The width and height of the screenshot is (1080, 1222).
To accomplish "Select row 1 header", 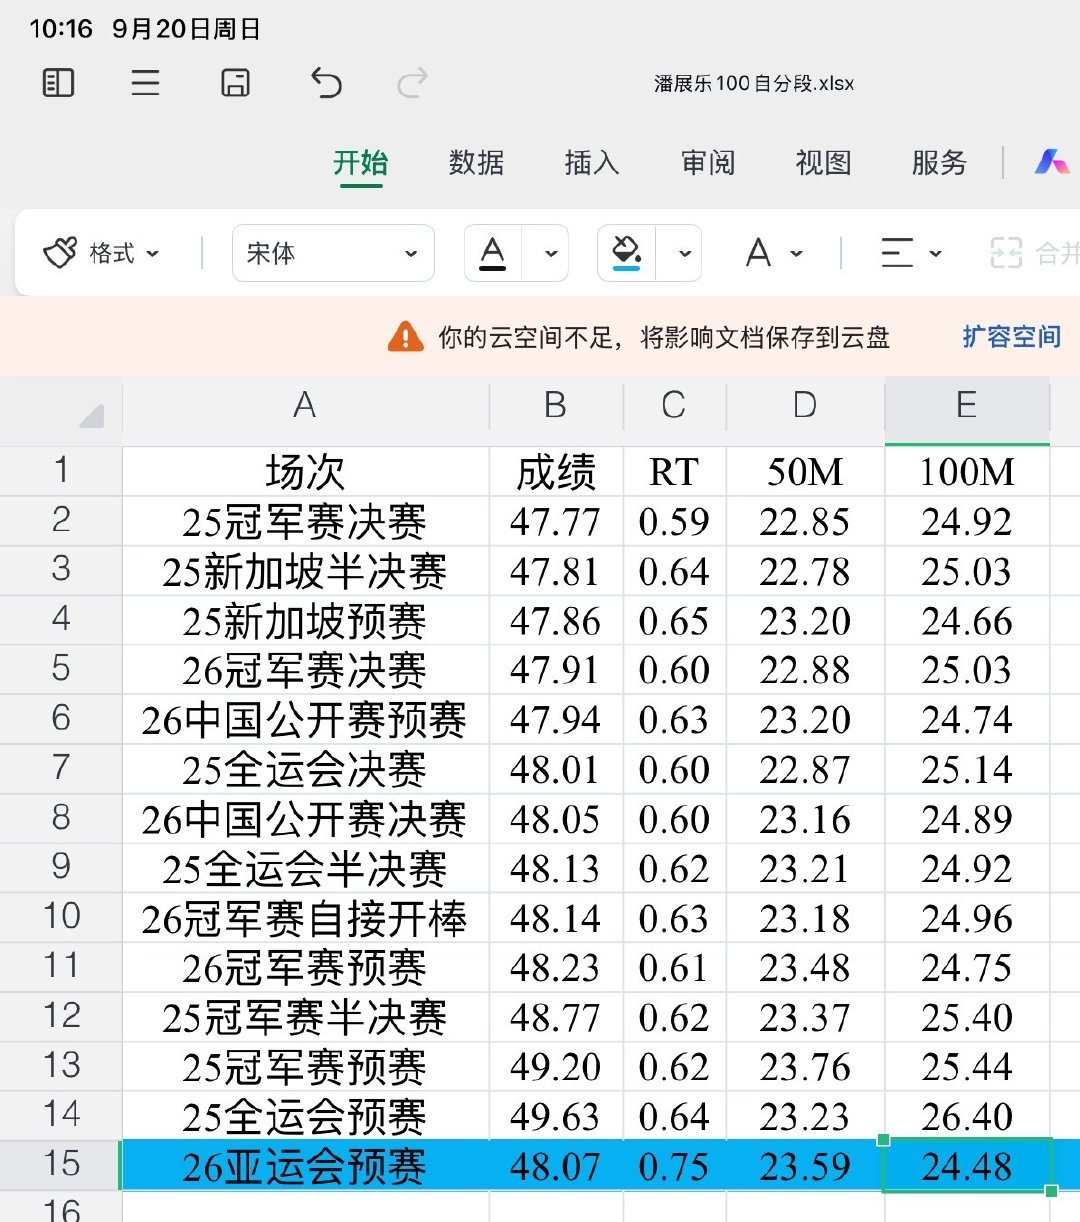I will click(61, 470).
